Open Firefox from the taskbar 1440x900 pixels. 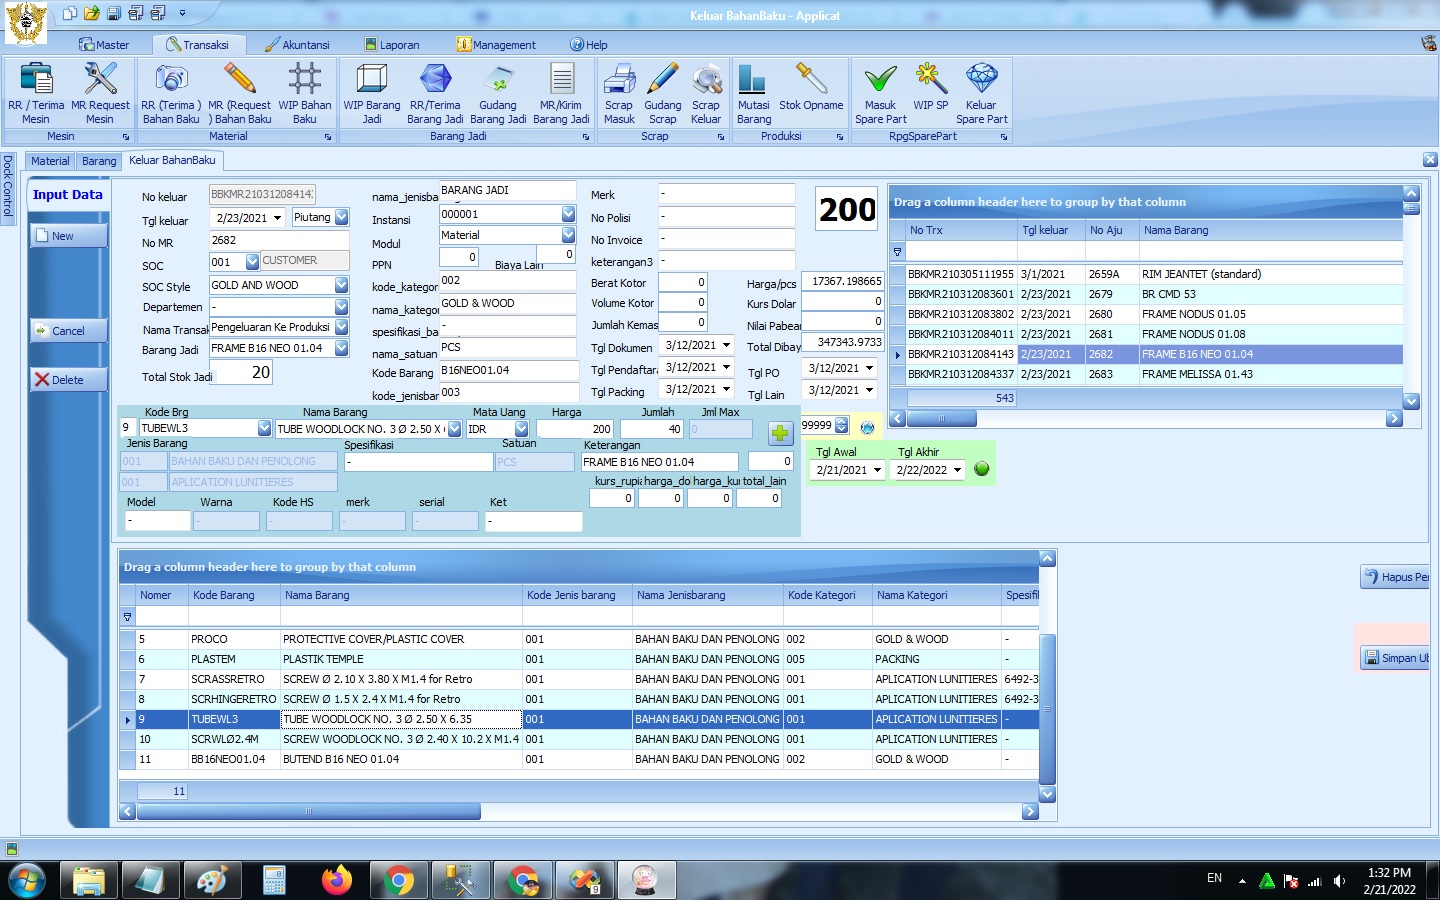click(x=337, y=880)
